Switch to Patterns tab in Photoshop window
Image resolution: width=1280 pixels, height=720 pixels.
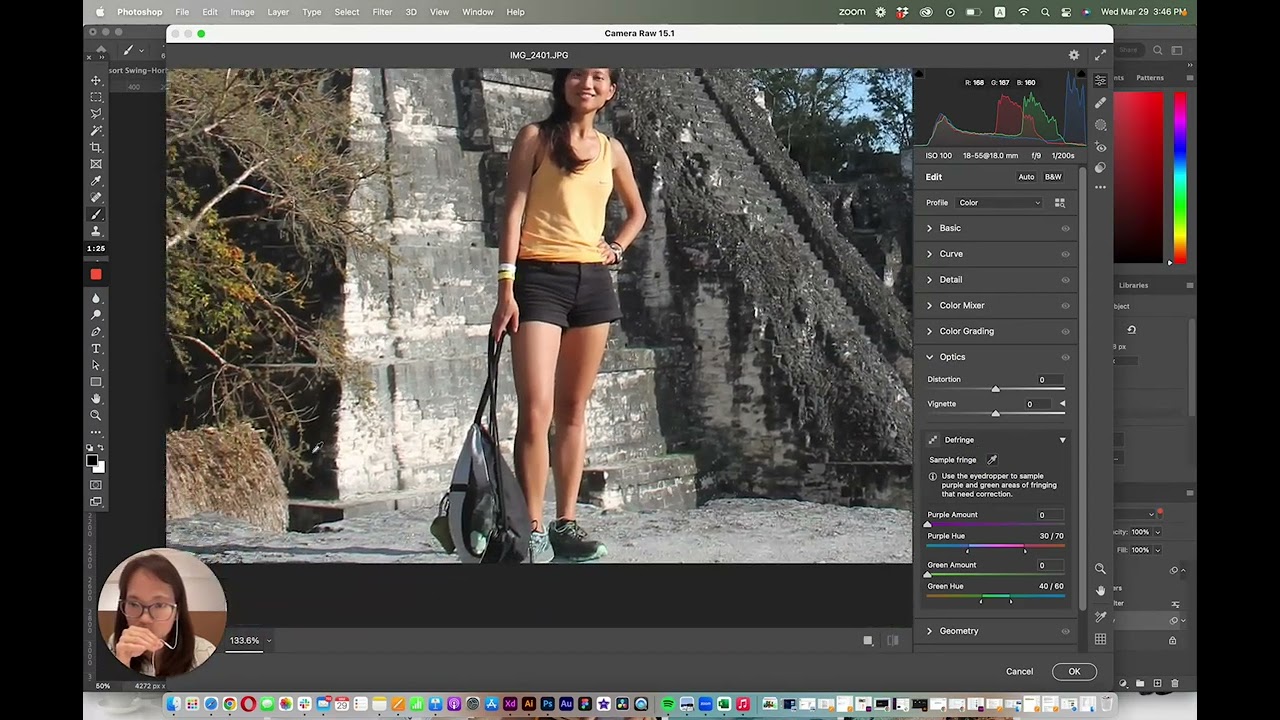point(1150,78)
